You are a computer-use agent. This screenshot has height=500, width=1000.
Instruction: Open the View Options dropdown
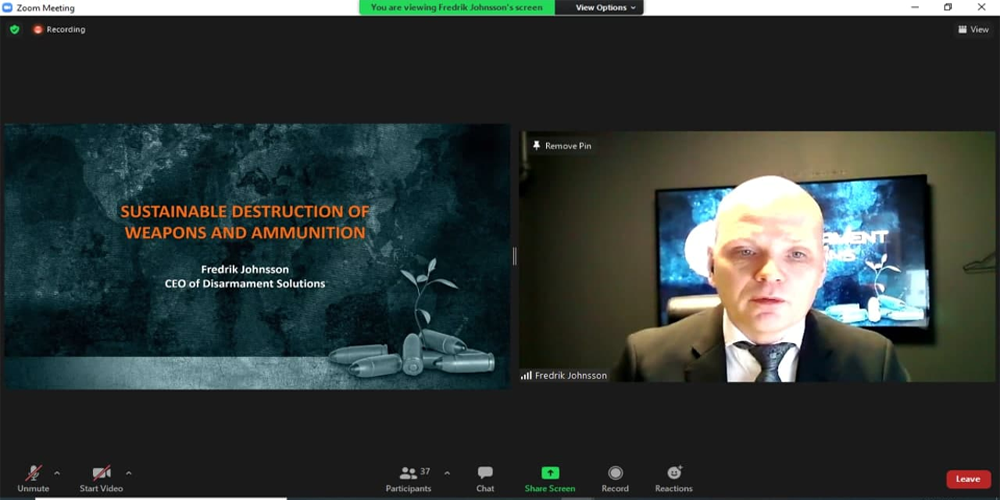(x=606, y=8)
